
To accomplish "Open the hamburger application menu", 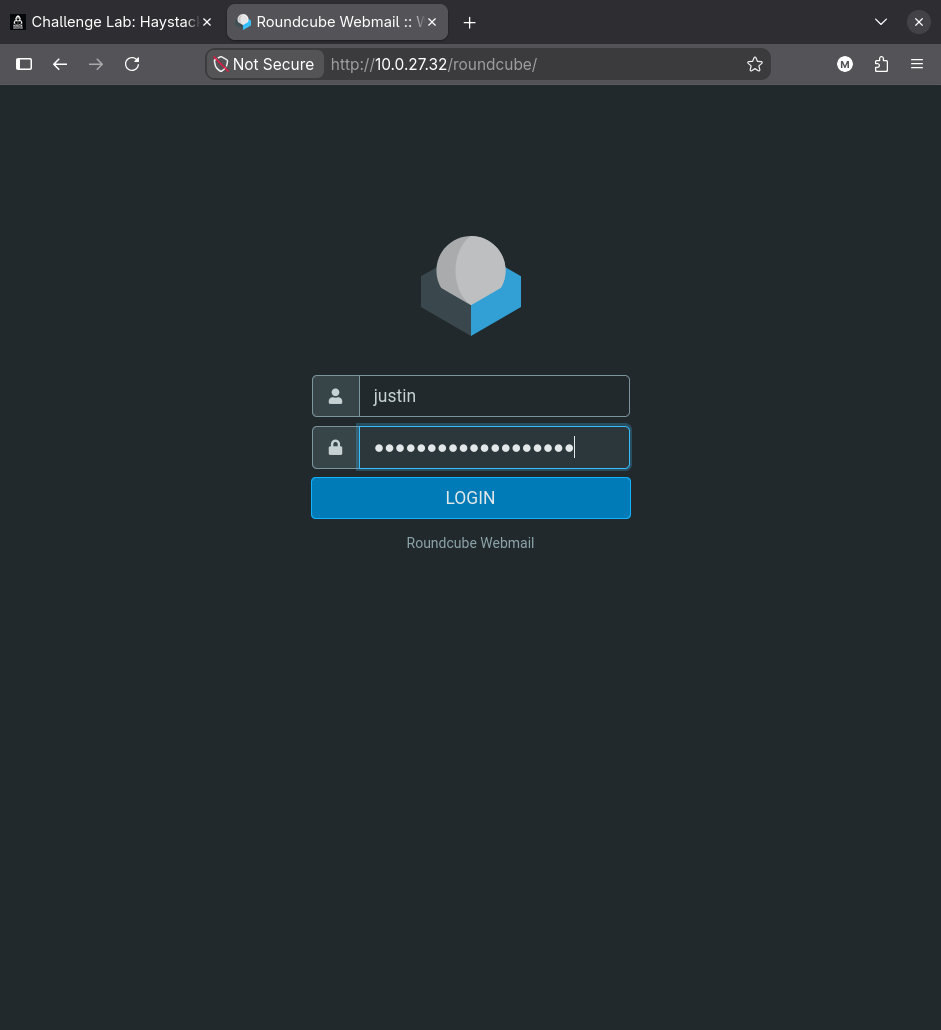I will pos(917,64).
